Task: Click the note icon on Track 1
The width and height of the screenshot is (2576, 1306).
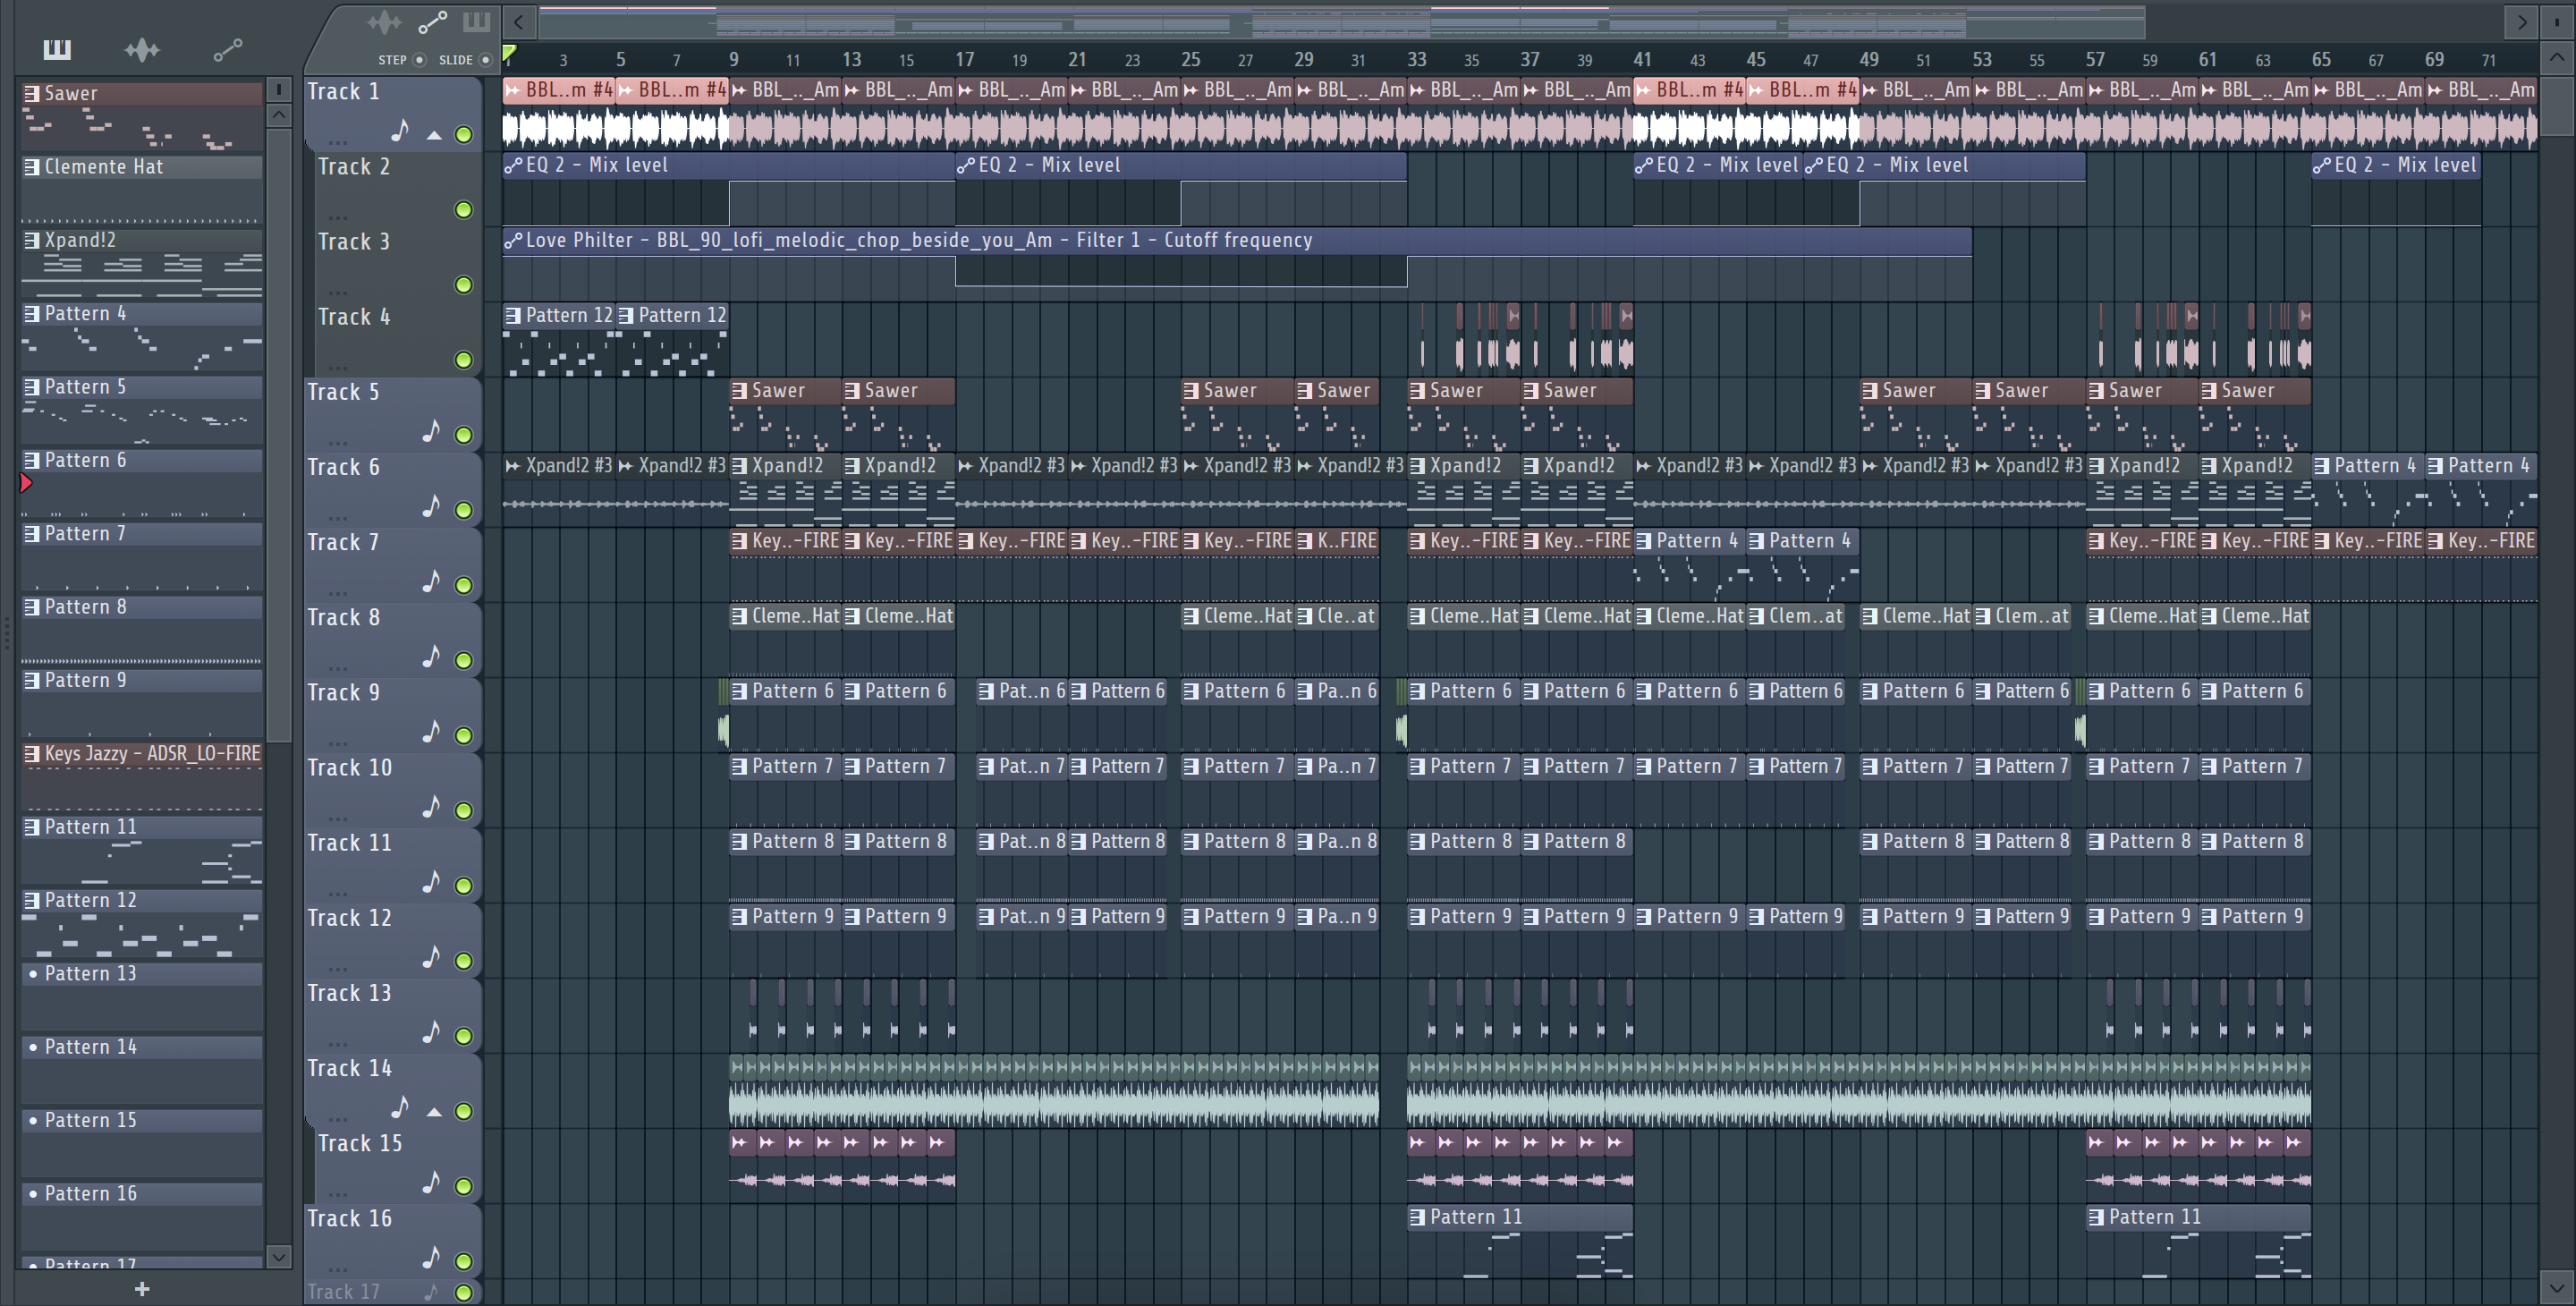Action: pos(400,131)
